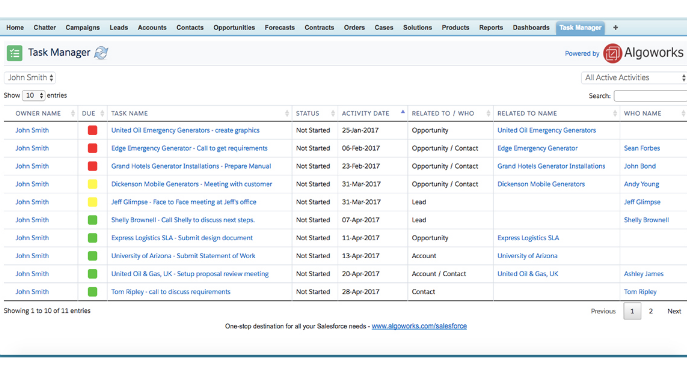Click the Who Name column header
This screenshot has width=687, height=384.
click(x=642, y=114)
